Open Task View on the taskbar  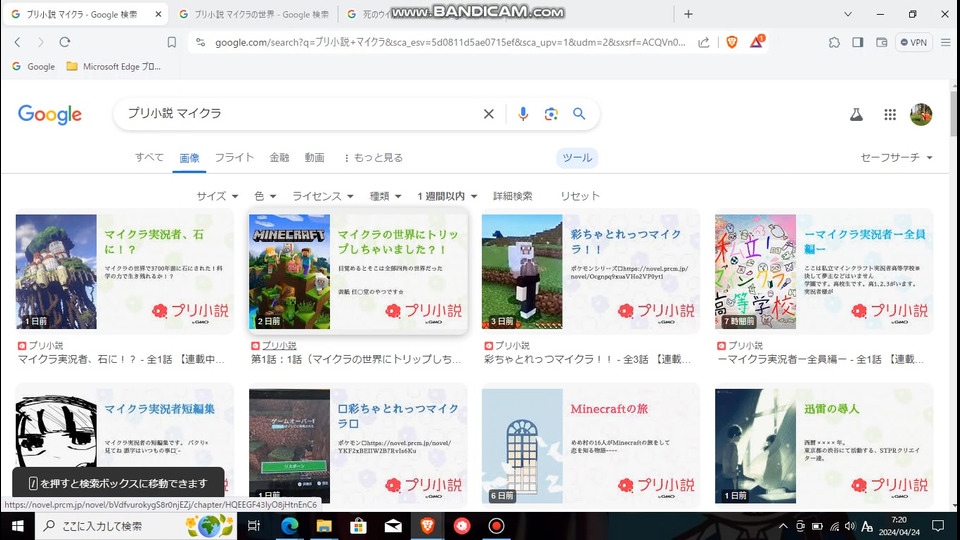[253, 526]
